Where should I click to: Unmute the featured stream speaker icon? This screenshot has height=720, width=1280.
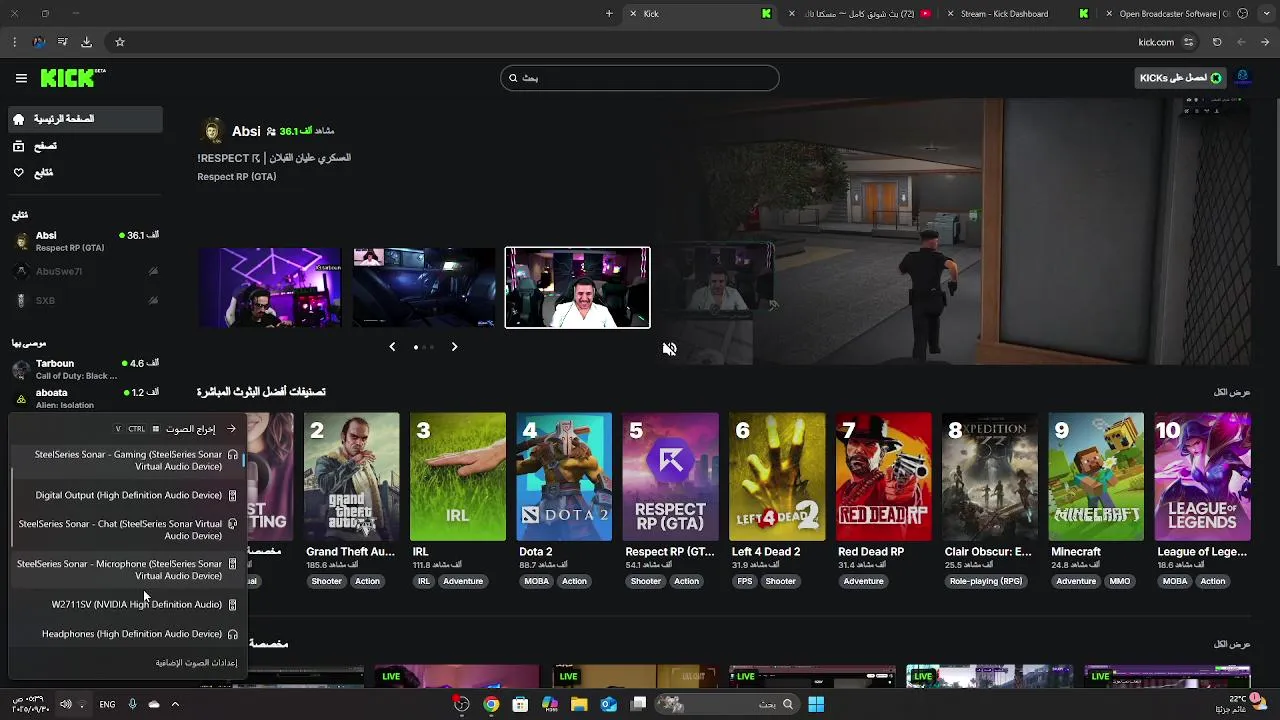pos(669,349)
